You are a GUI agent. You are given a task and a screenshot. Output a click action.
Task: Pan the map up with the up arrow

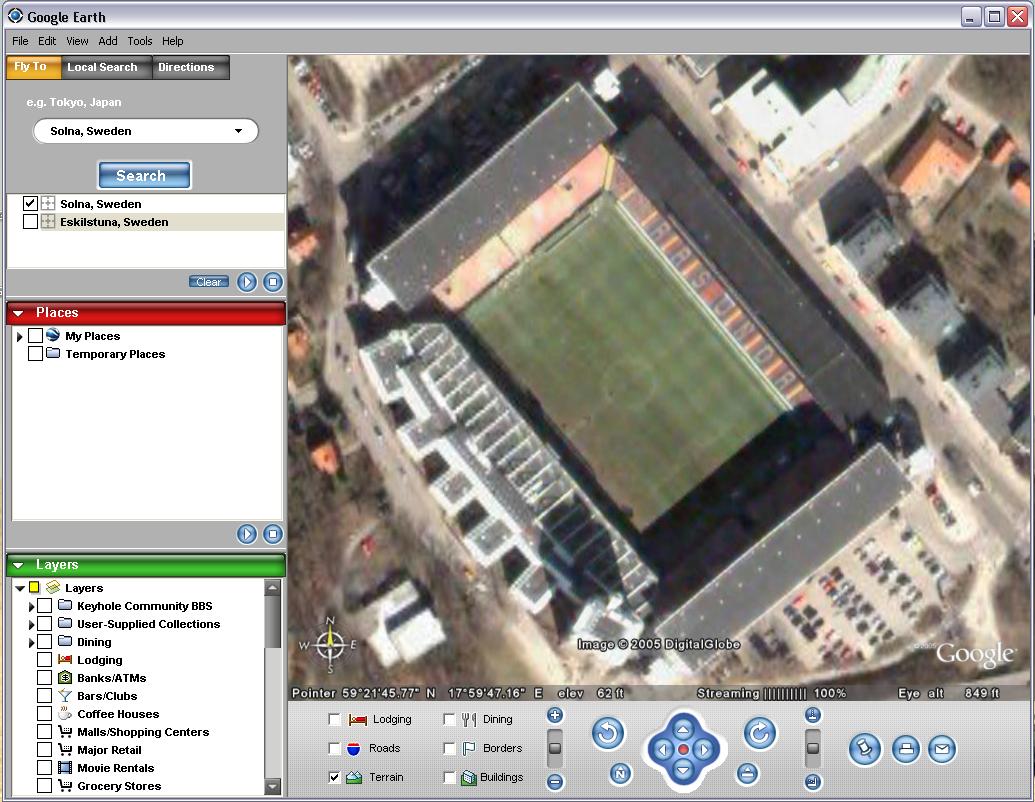pyautogui.click(x=683, y=729)
